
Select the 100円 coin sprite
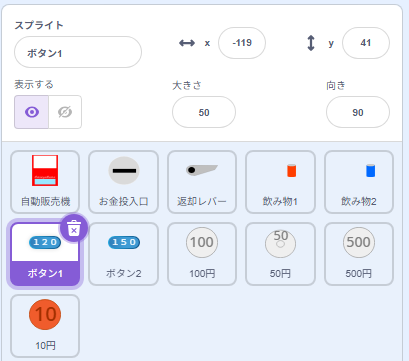pos(202,254)
